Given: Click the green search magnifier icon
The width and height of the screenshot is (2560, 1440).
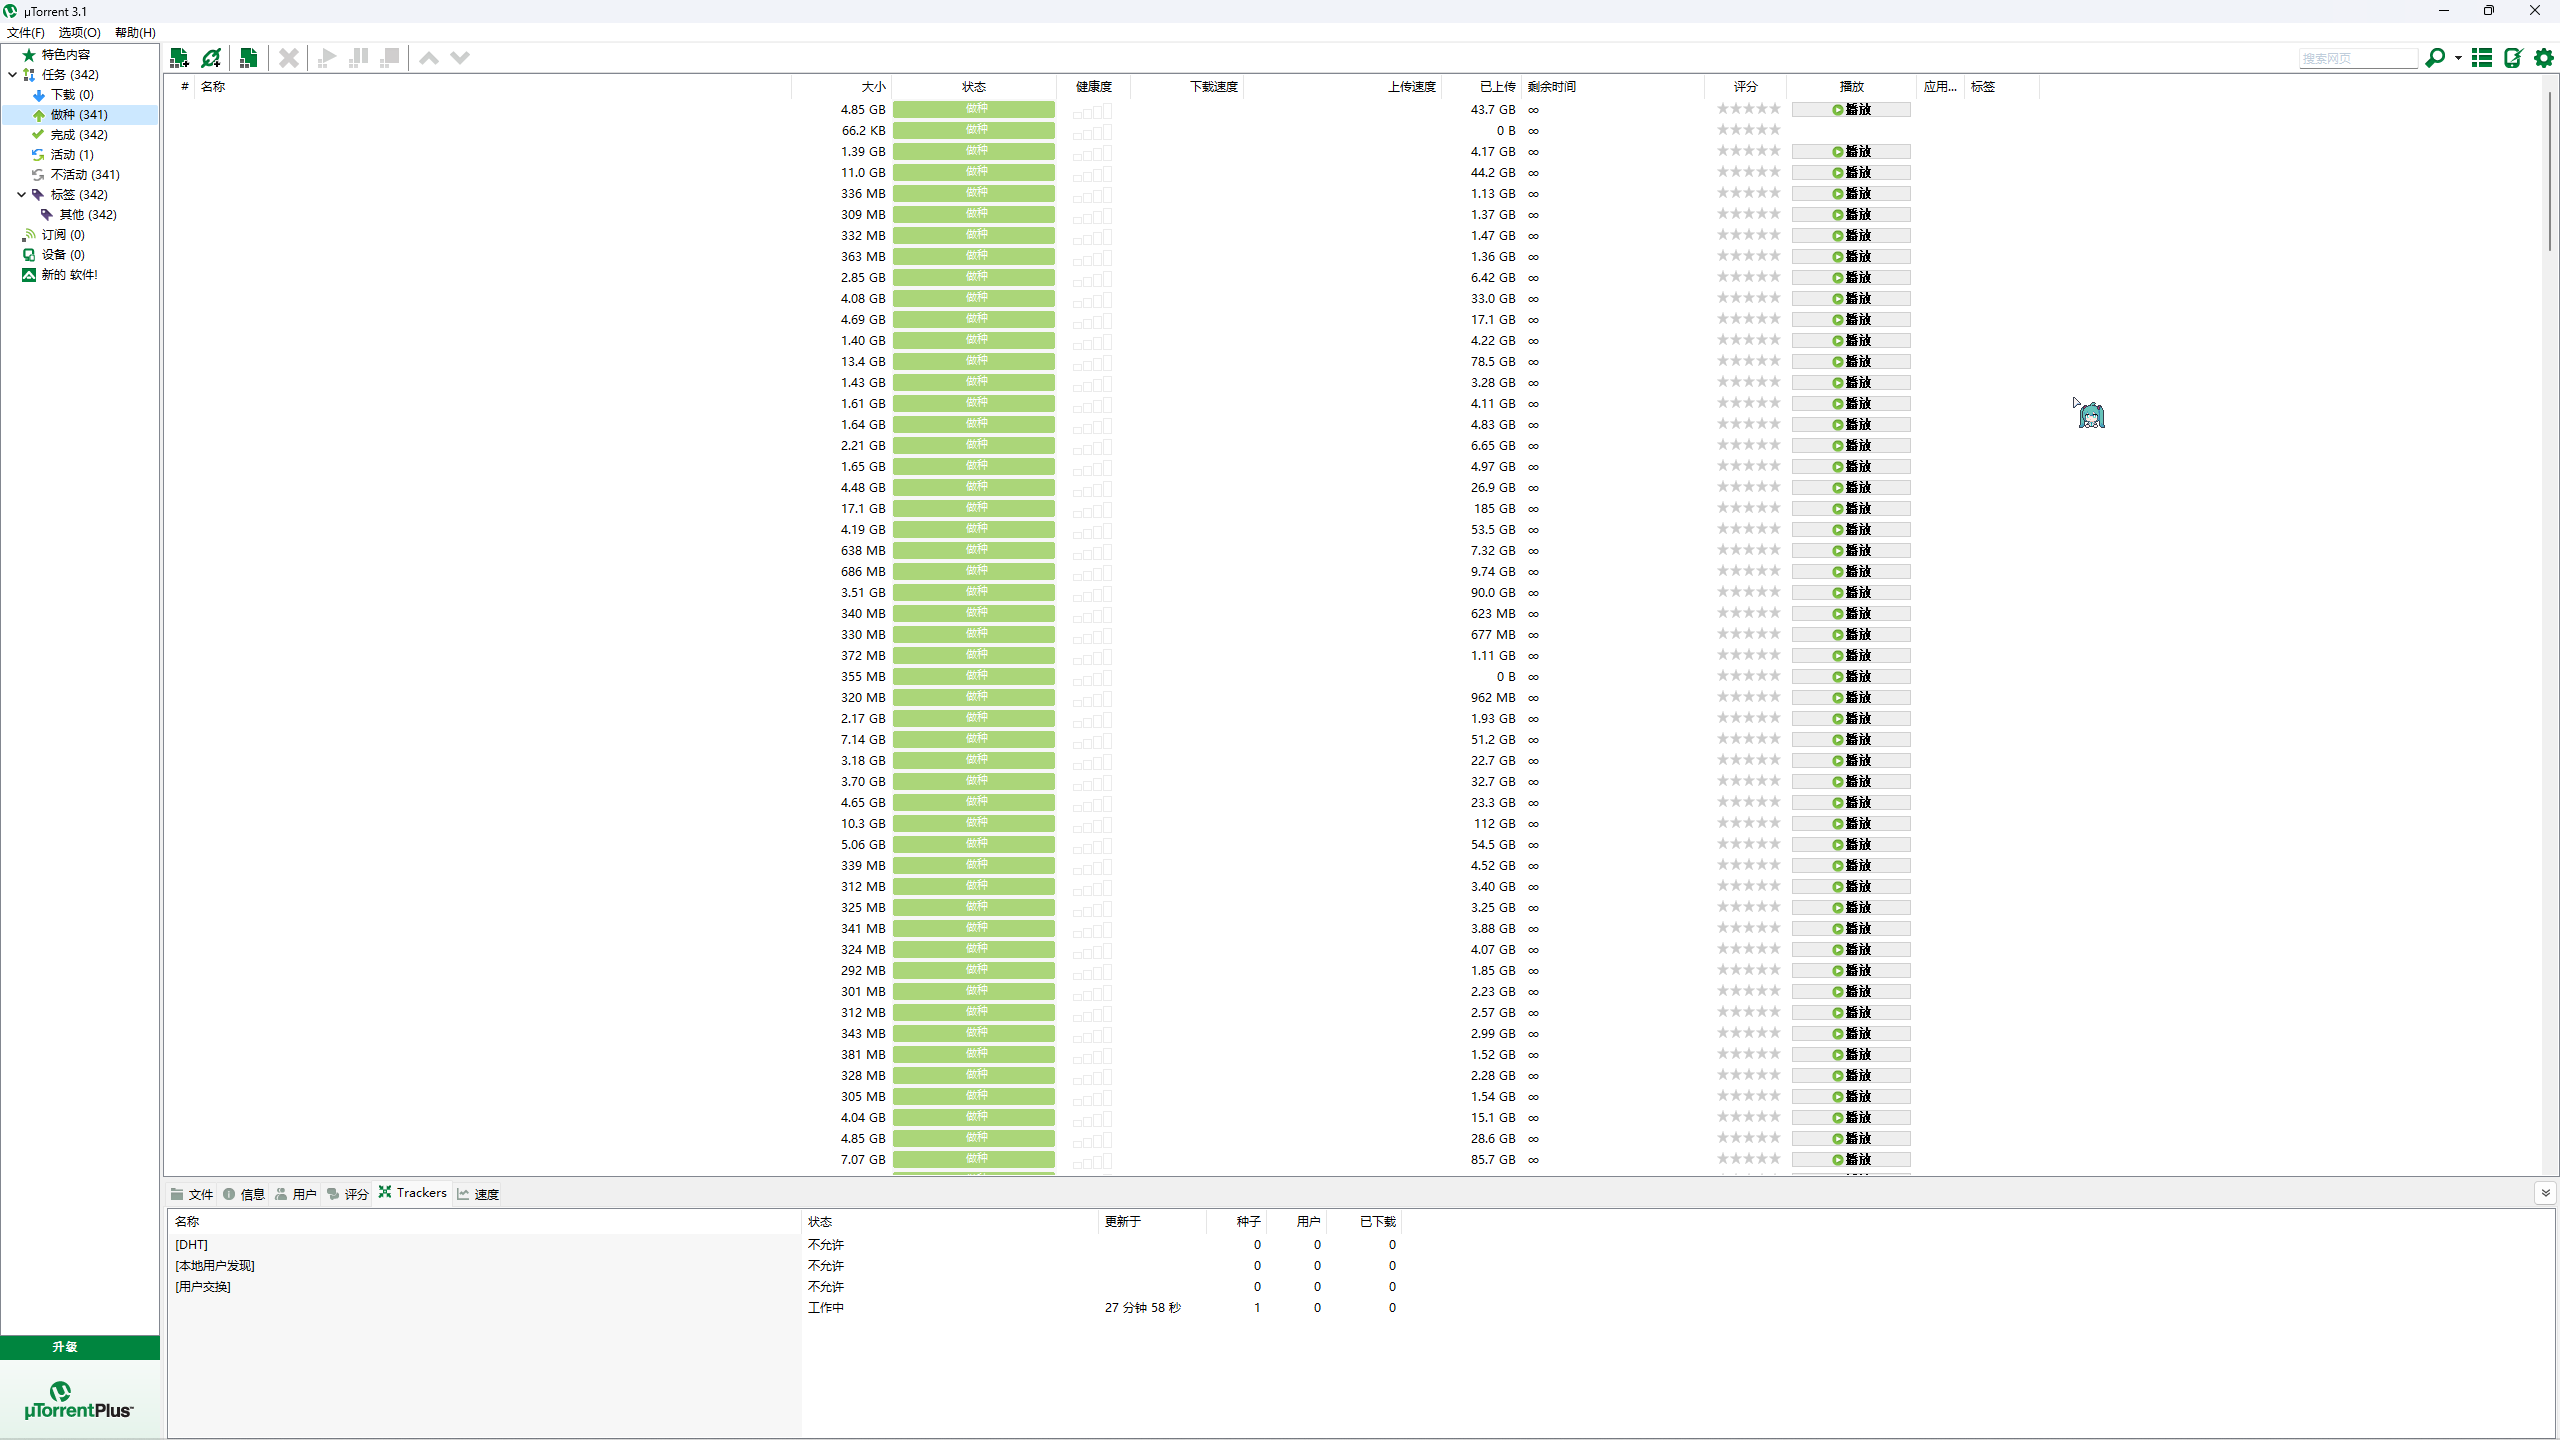Looking at the screenshot, I should pos(2435,58).
